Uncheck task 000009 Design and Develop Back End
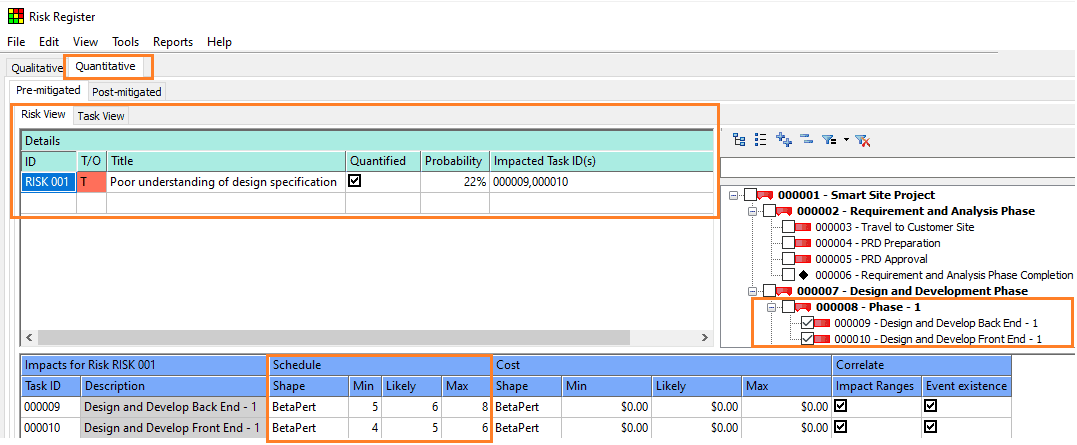 pos(807,323)
